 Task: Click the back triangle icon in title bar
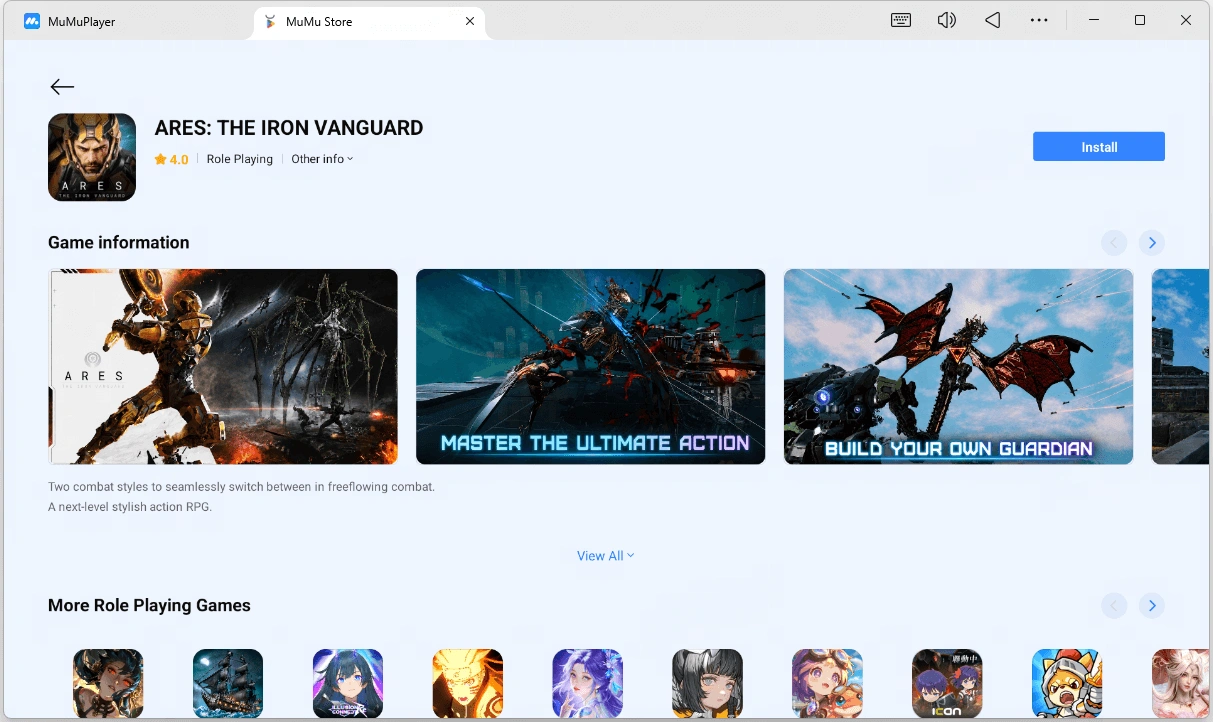pos(992,20)
